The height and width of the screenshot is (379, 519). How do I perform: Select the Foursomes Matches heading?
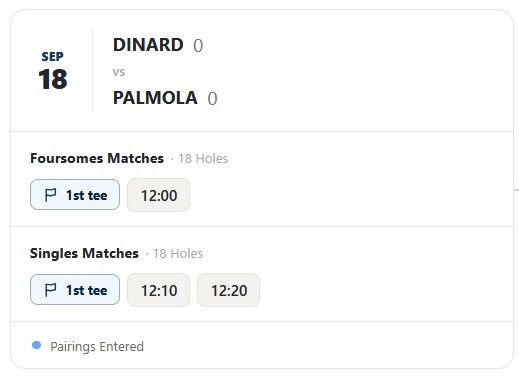click(97, 158)
